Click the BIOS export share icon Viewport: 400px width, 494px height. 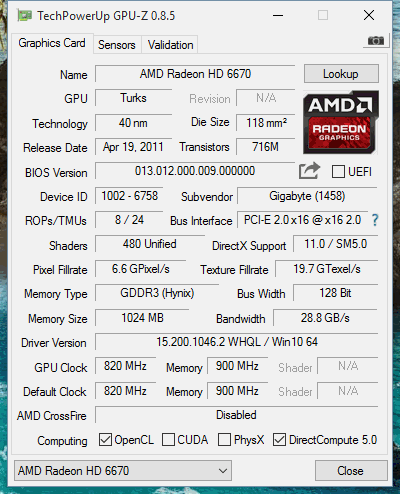click(309, 171)
